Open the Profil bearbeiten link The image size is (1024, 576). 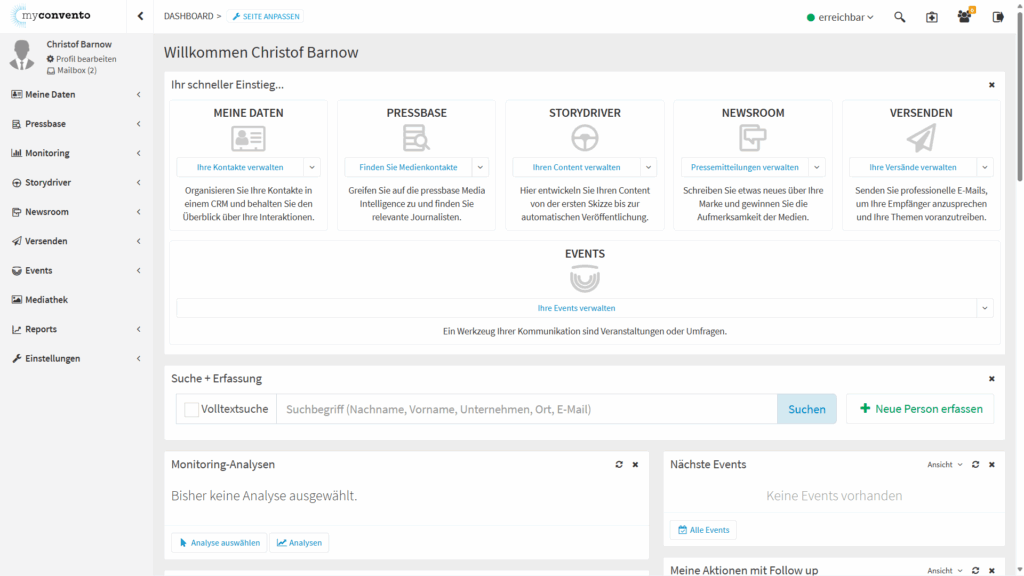click(x=85, y=59)
